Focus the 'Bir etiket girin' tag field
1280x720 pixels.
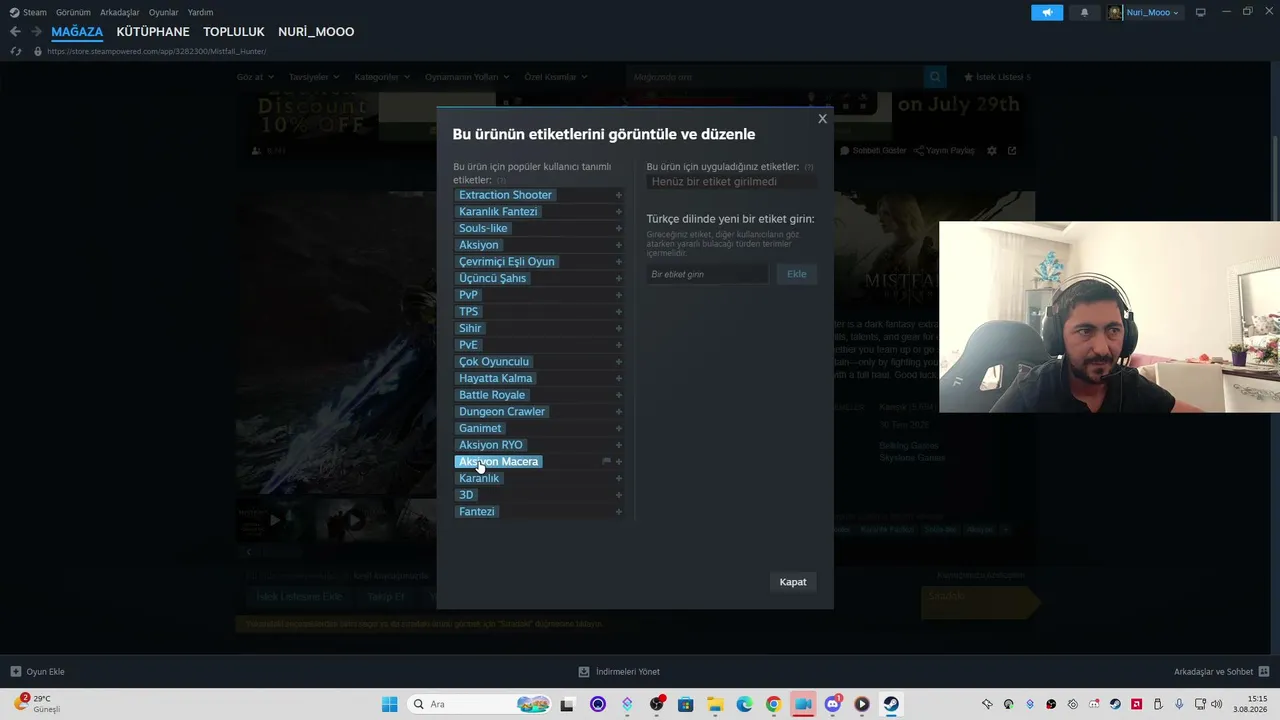tap(708, 274)
